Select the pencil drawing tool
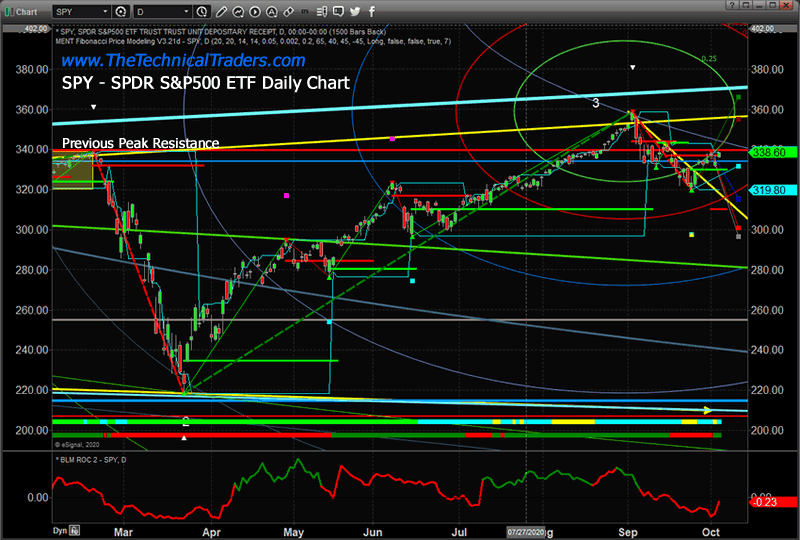 (221, 11)
